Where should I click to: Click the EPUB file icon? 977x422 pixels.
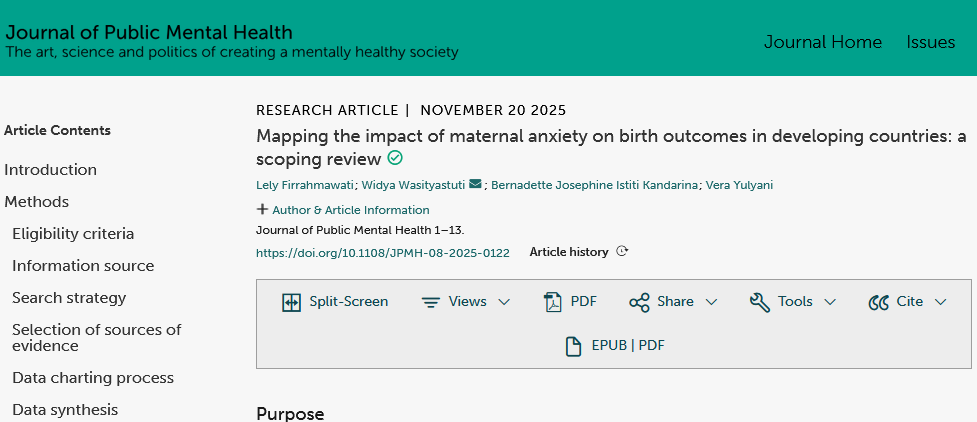(x=573, y=346)
